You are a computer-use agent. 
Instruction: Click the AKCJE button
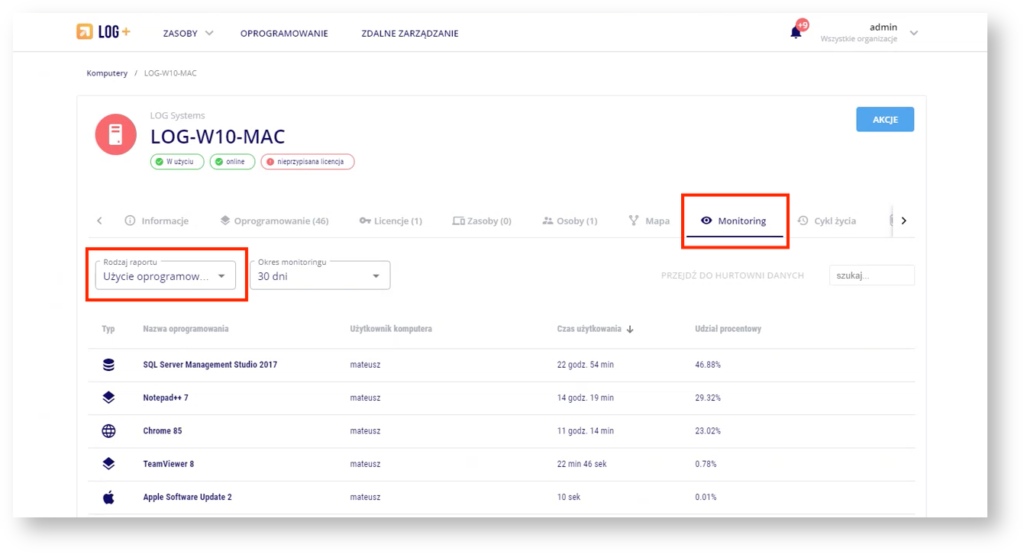(885, 120)
